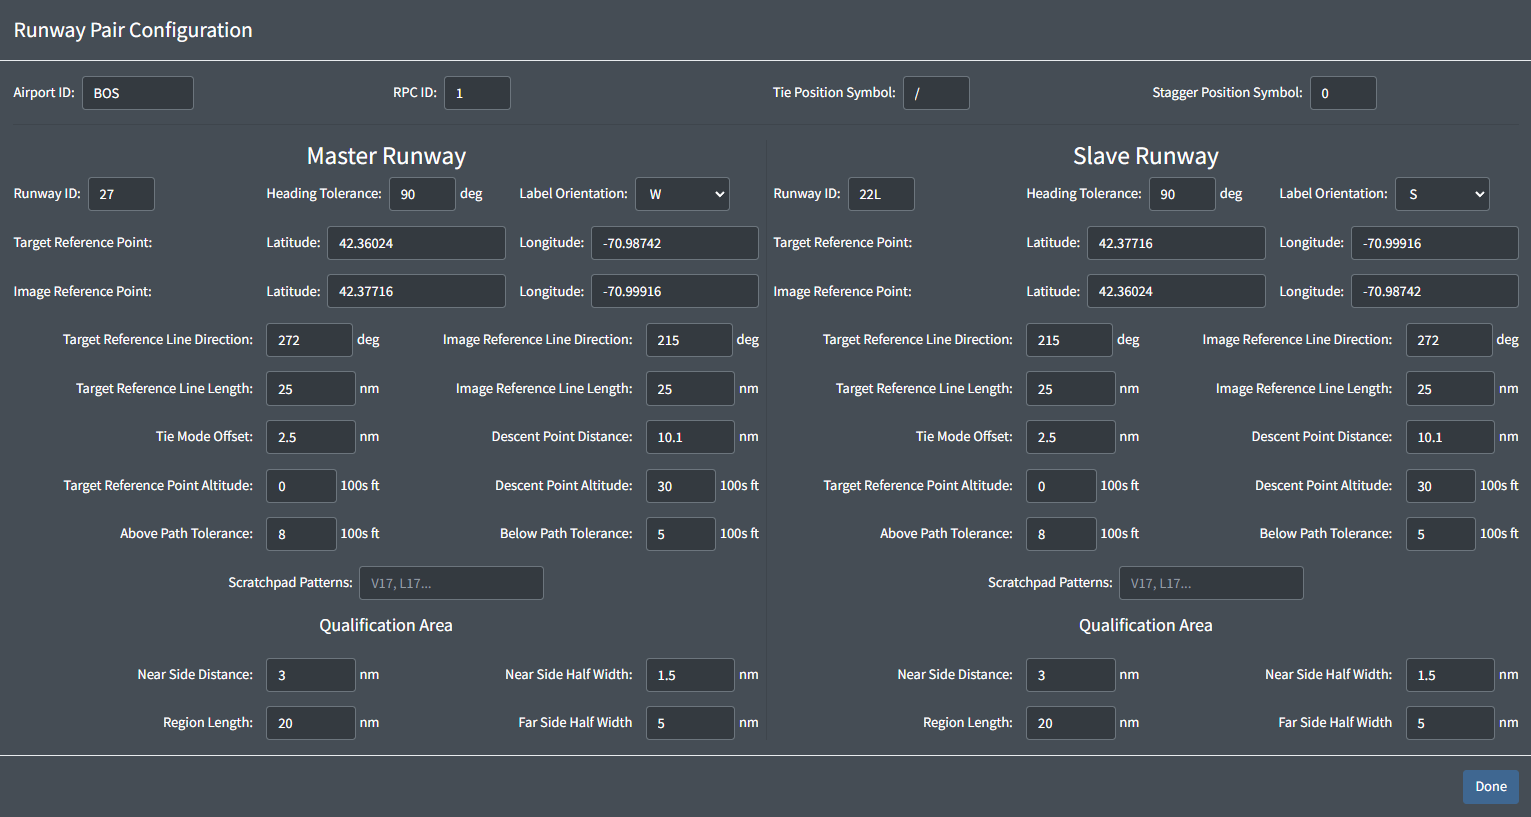The width and height of the screenshot is (1531, 817).
Task: Click the Airport ID field
Action: point(138,93)
